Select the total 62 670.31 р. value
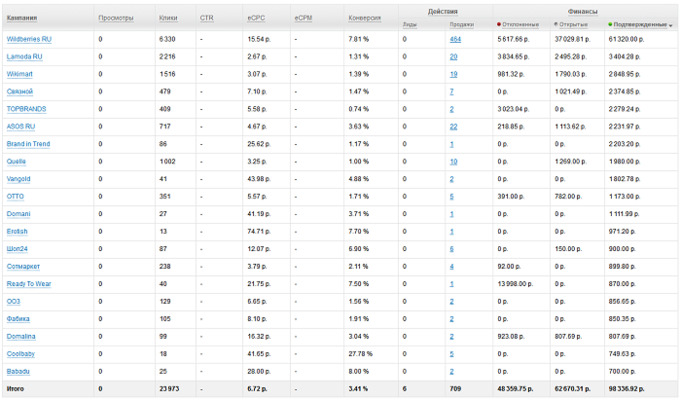 click(572, 389)
